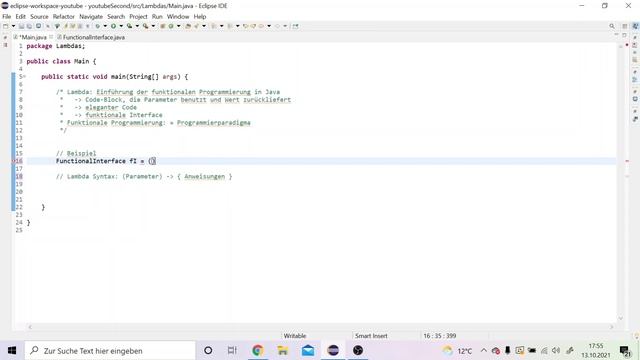The image size is (640, 360).
Task: Expand the Run configurations dropdown arrow
Action: tap(121, 26)
